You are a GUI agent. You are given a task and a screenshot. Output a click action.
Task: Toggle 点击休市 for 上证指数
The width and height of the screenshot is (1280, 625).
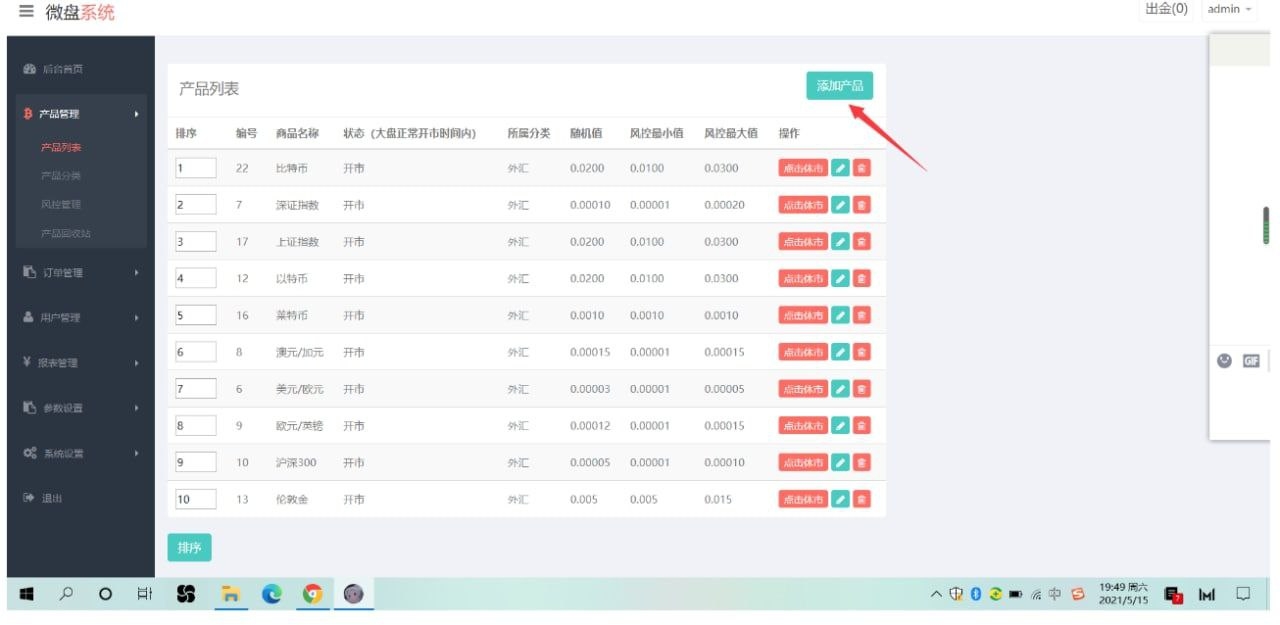803,242
